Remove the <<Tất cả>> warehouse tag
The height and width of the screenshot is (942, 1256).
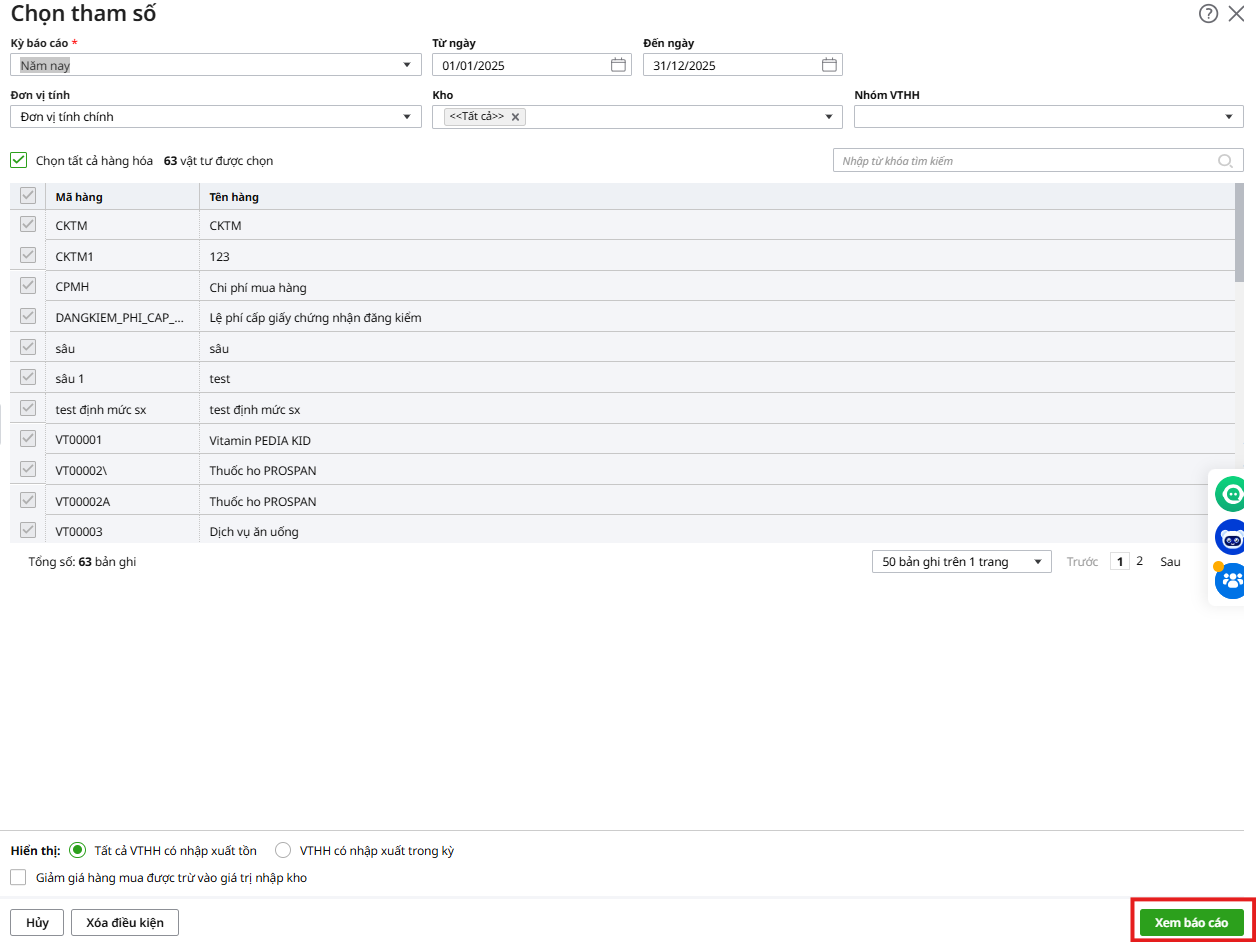tap(516, 117)
